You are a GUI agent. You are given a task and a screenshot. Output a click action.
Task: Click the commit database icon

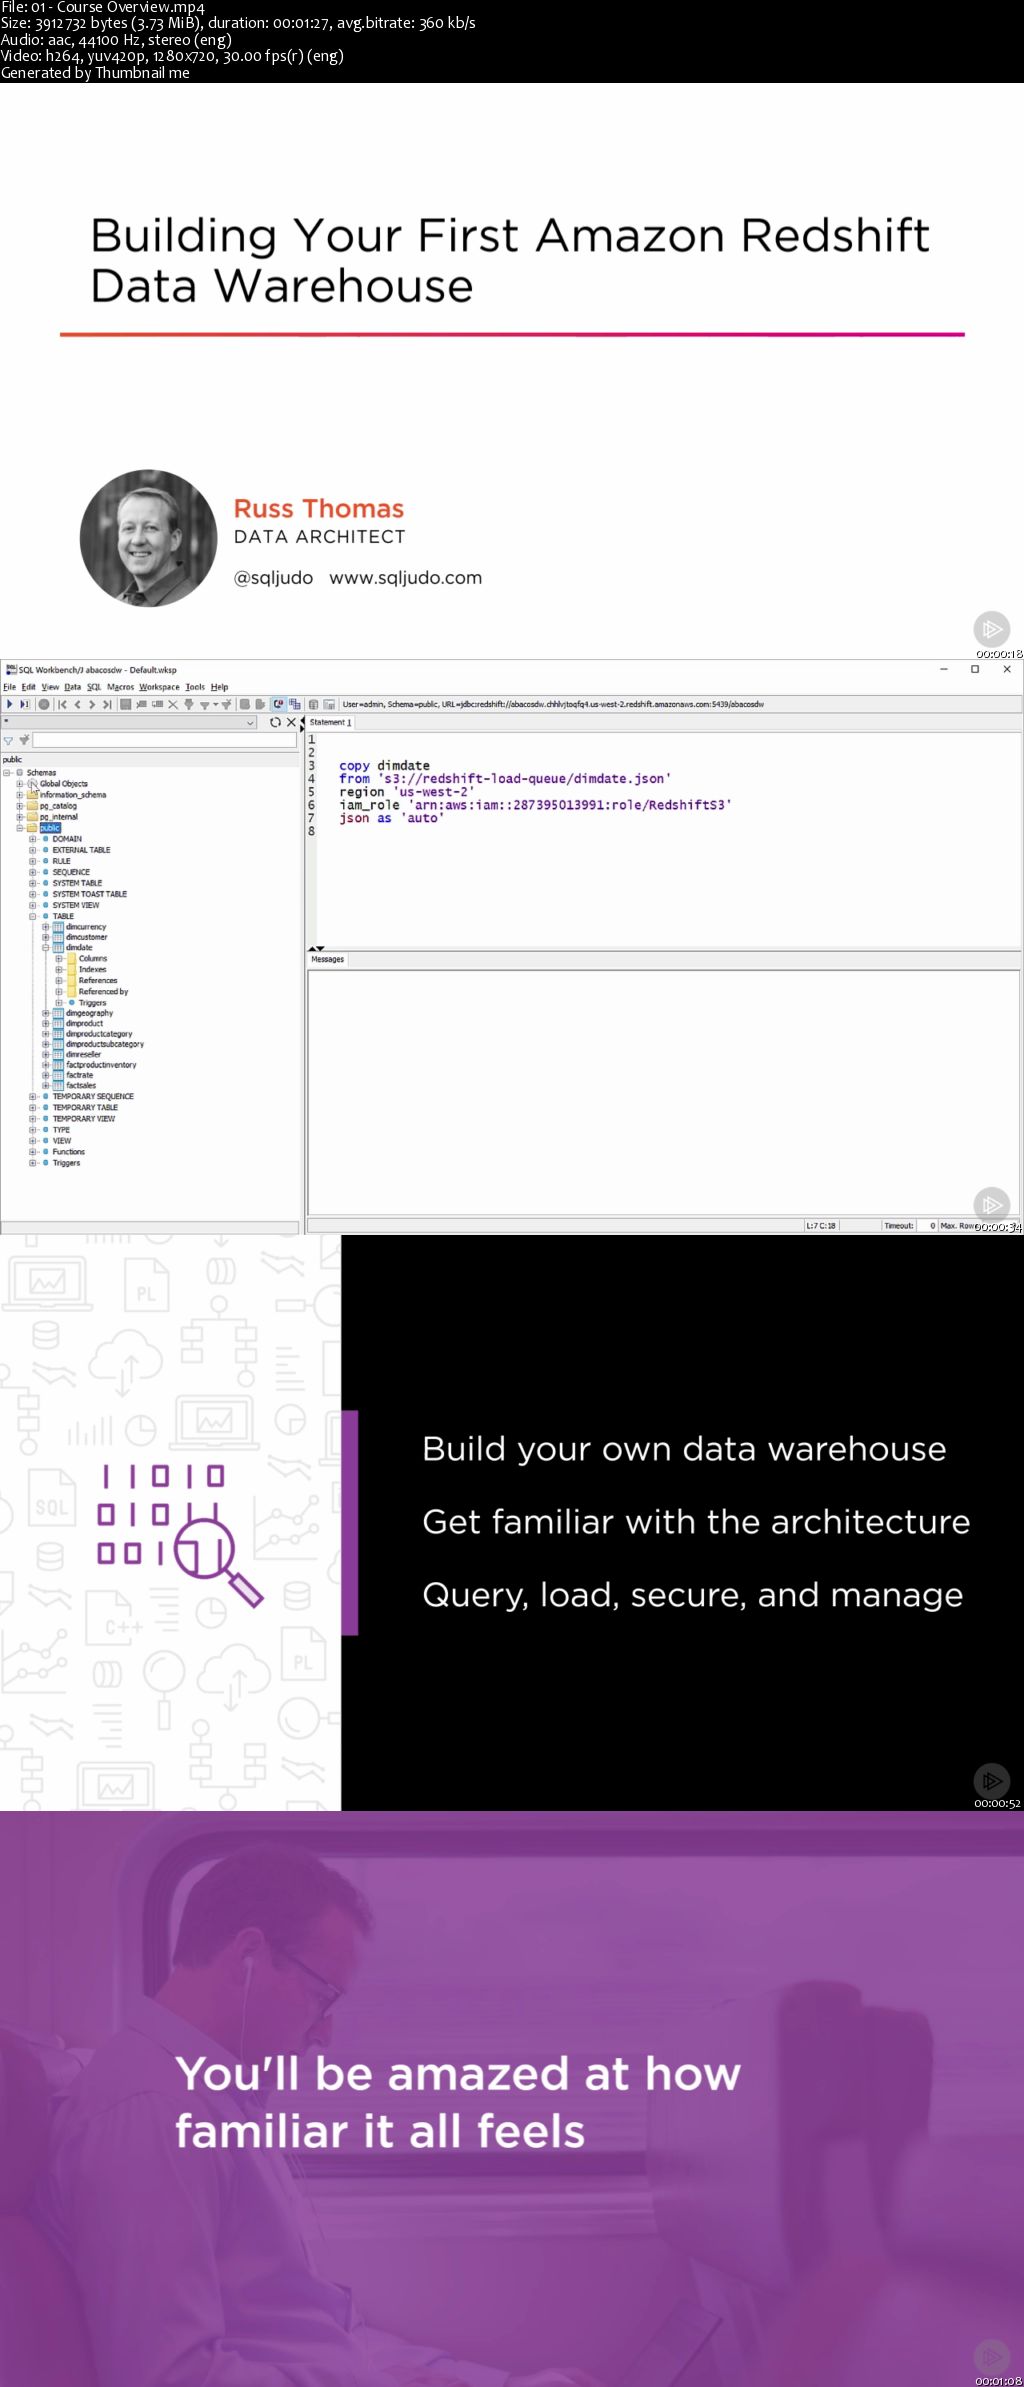click(244, 704)
